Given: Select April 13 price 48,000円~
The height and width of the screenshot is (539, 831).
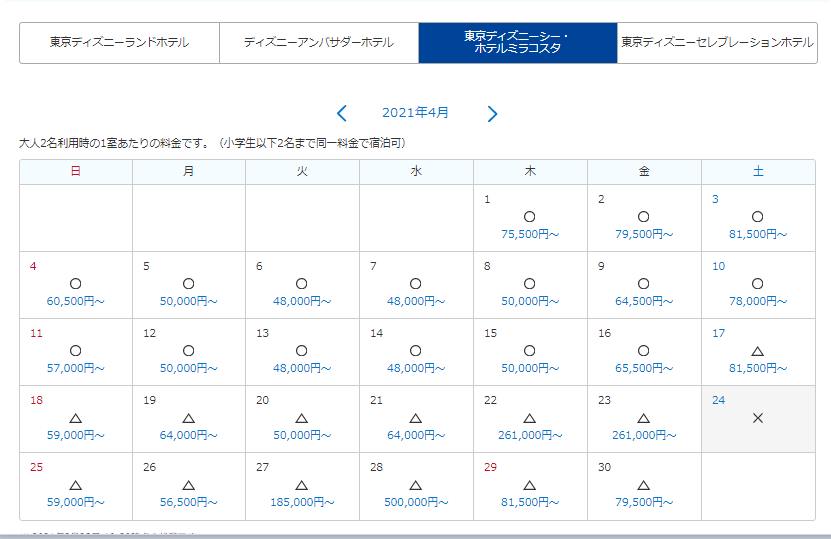Looking at the screenshot, I should point(302,368).
